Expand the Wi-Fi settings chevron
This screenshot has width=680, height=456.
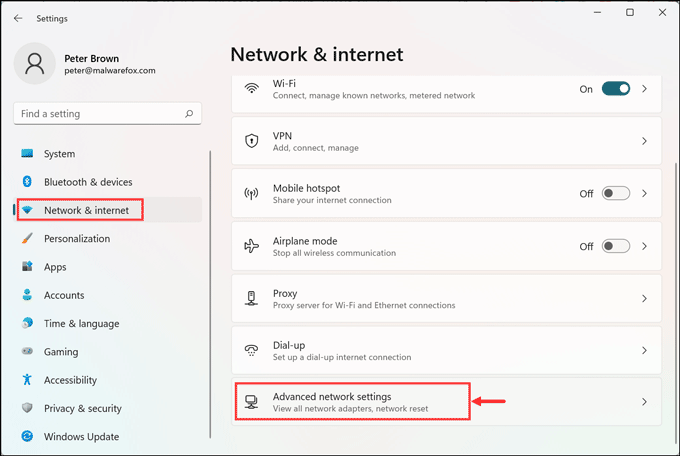tap(645, 89)
